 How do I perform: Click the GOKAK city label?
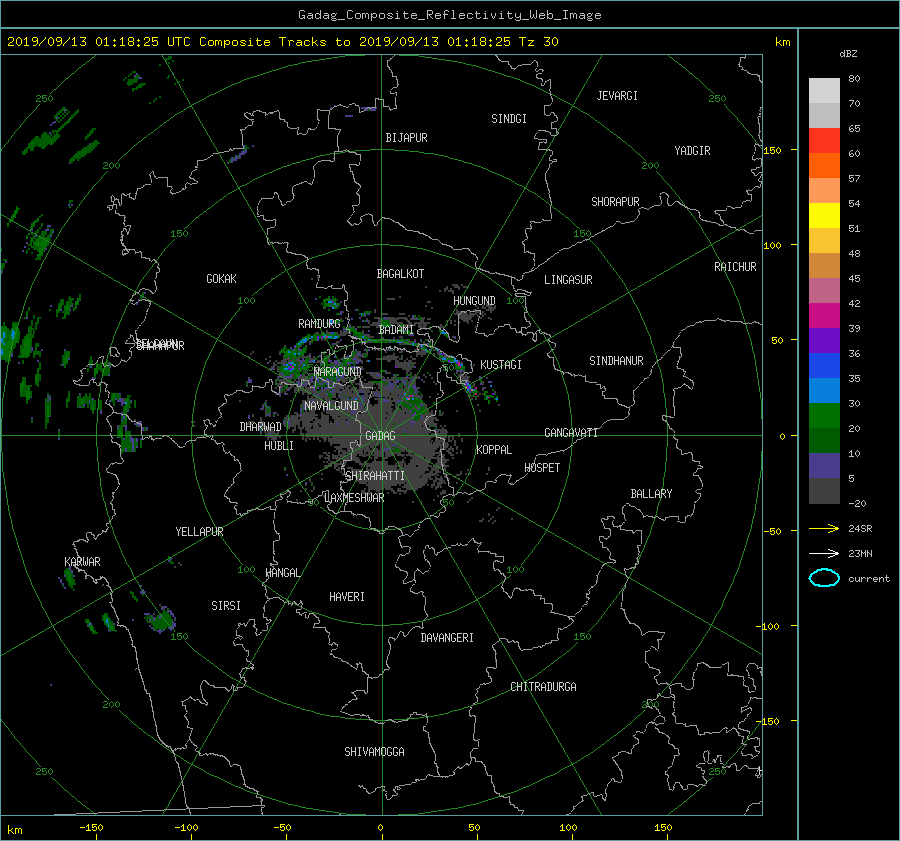pos(221,278)
